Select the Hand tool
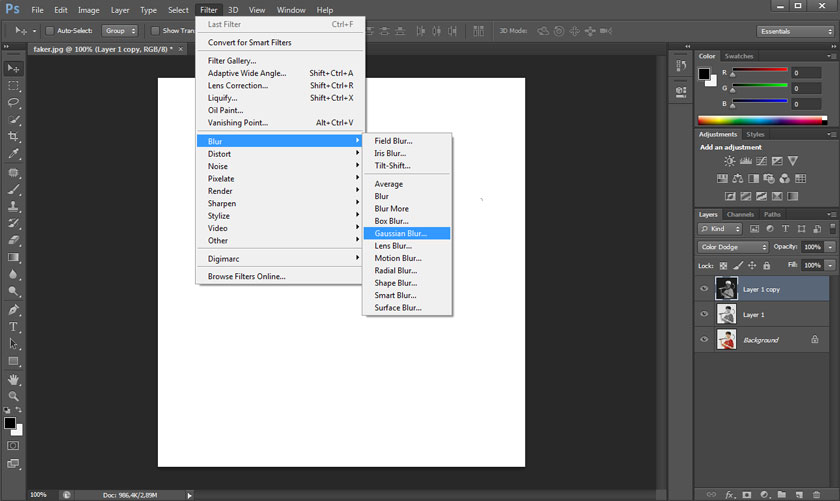The width and height of the screenshot is (840, 501). click(13, 379)
